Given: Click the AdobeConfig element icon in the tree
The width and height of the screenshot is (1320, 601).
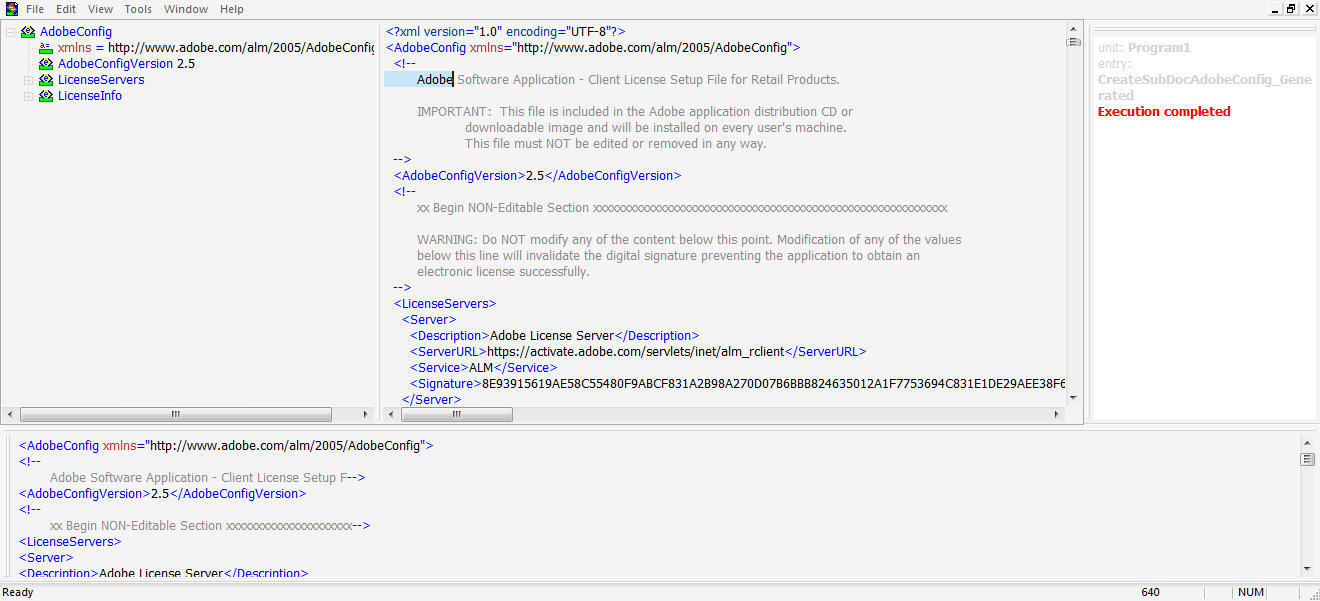Looking at the screenshot, I should coord(27,31).
